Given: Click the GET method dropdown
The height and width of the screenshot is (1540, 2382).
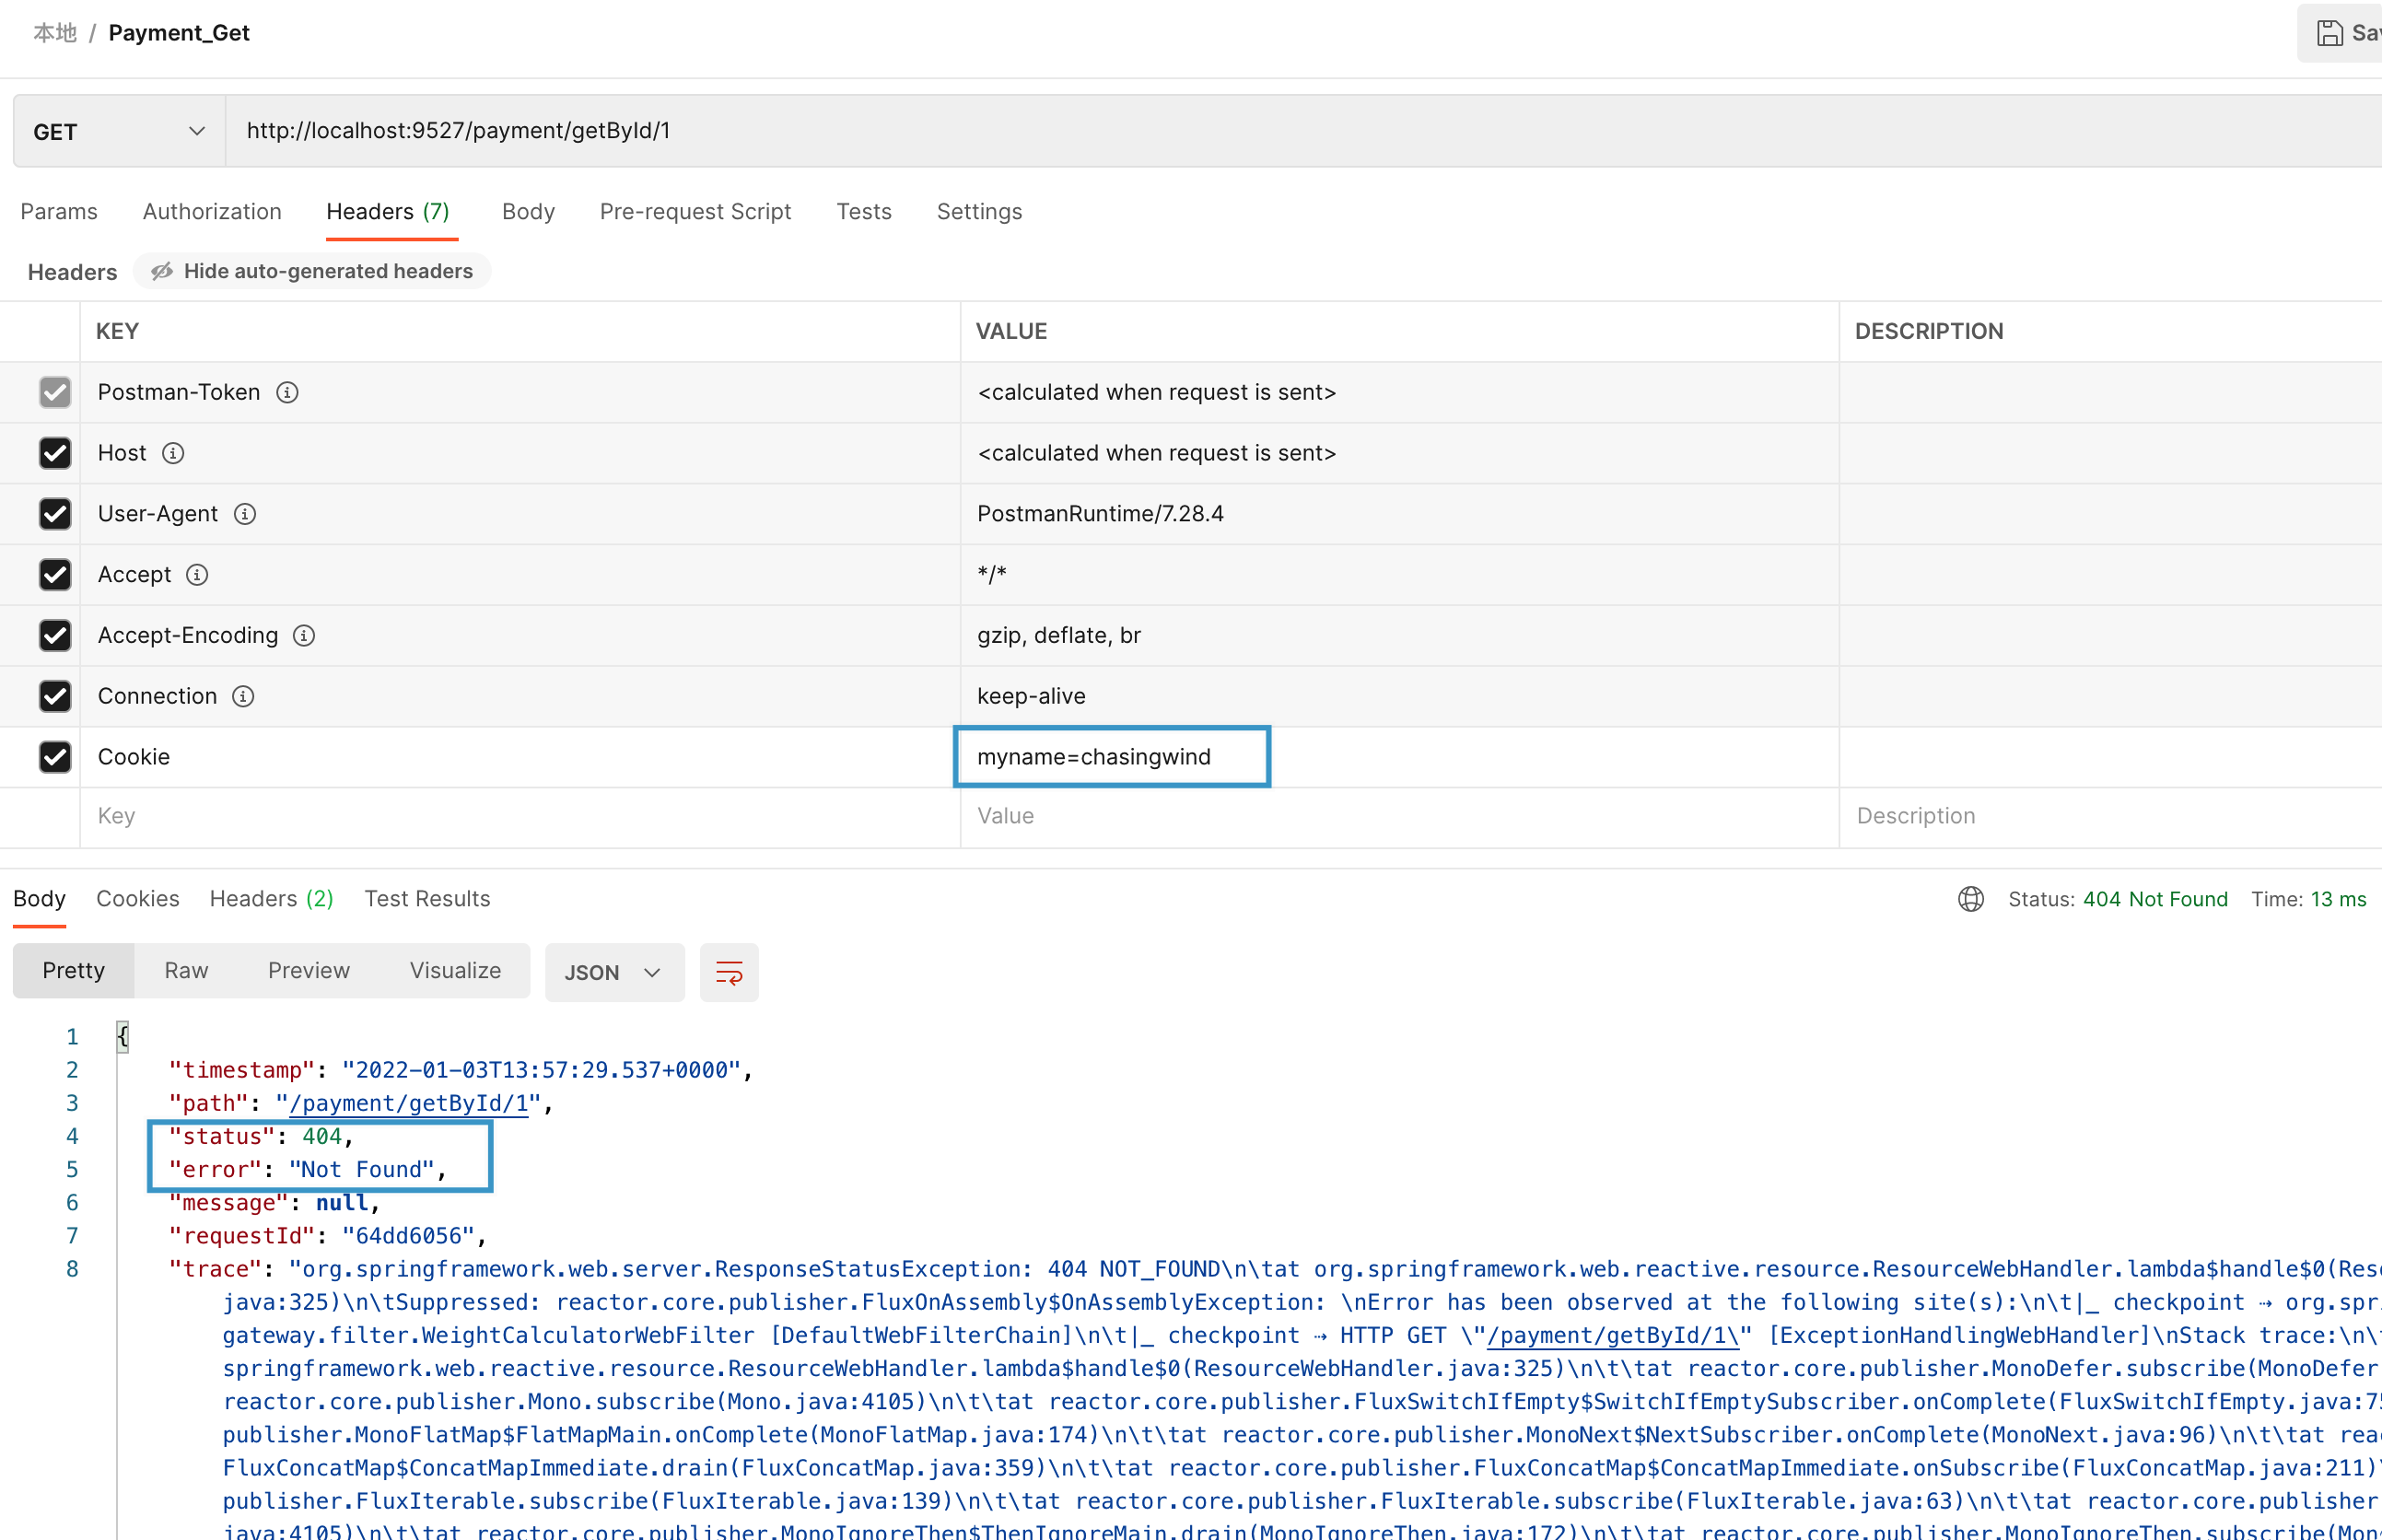Looking at the screenshot, I should coord(120,130).
